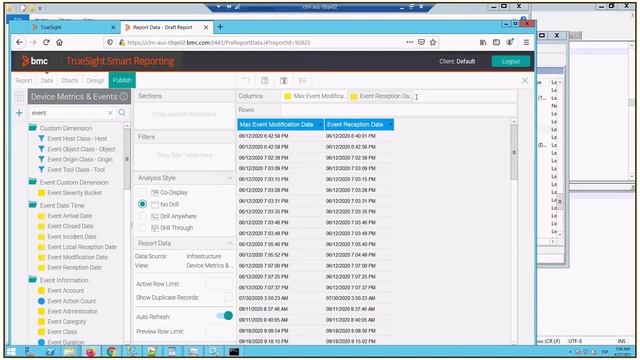Open Firefox from the taskbar

click(x=91, y=351)
